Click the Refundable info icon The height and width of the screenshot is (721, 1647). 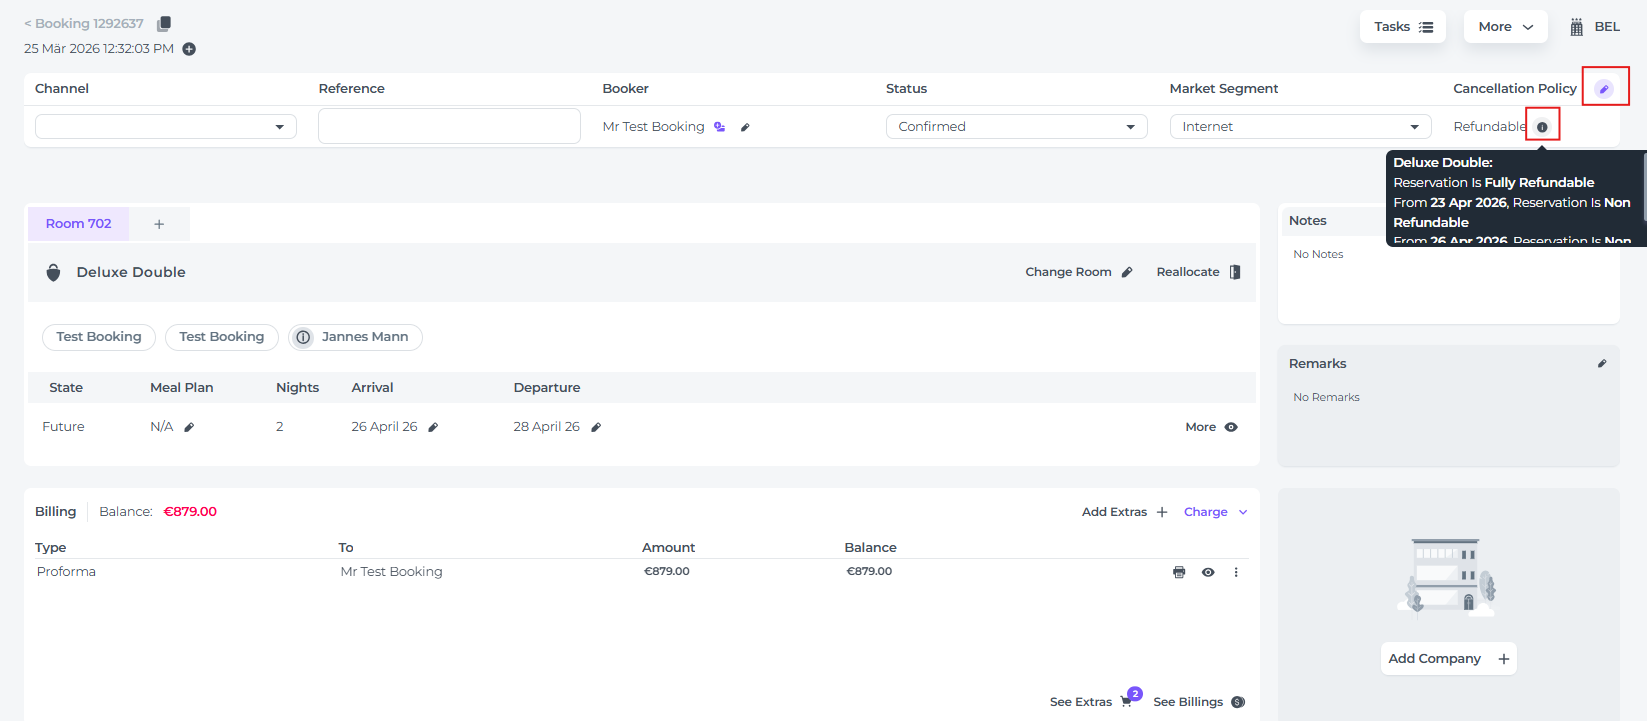[1542, 127]
